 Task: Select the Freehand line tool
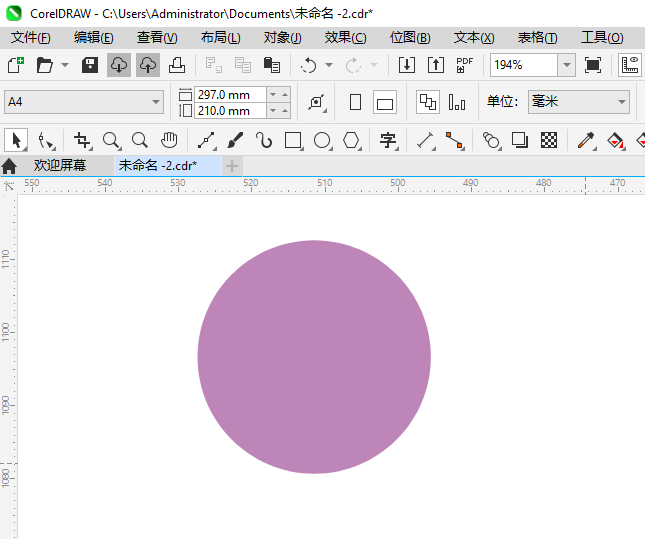click(207, 140)
